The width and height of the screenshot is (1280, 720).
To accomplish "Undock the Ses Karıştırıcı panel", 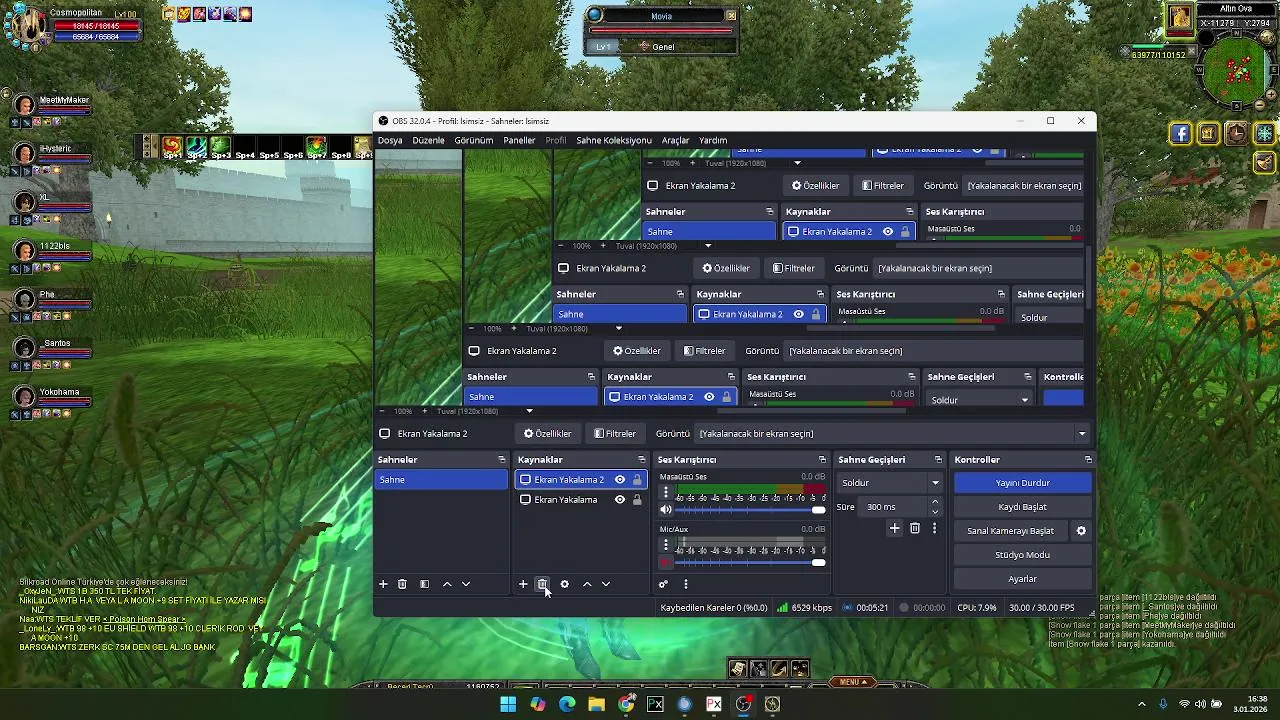I will (x=822, y=460).
